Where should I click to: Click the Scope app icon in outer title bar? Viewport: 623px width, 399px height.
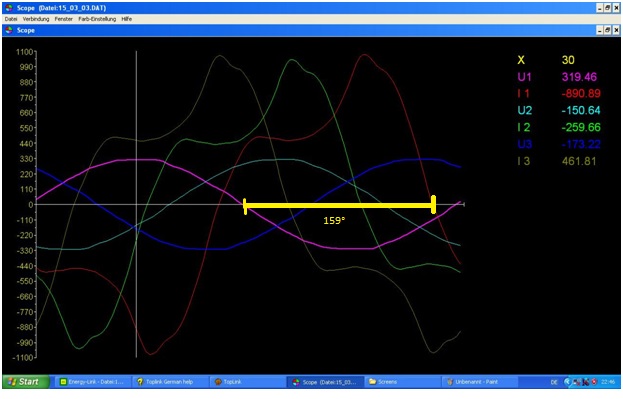[x=9, y=8]
